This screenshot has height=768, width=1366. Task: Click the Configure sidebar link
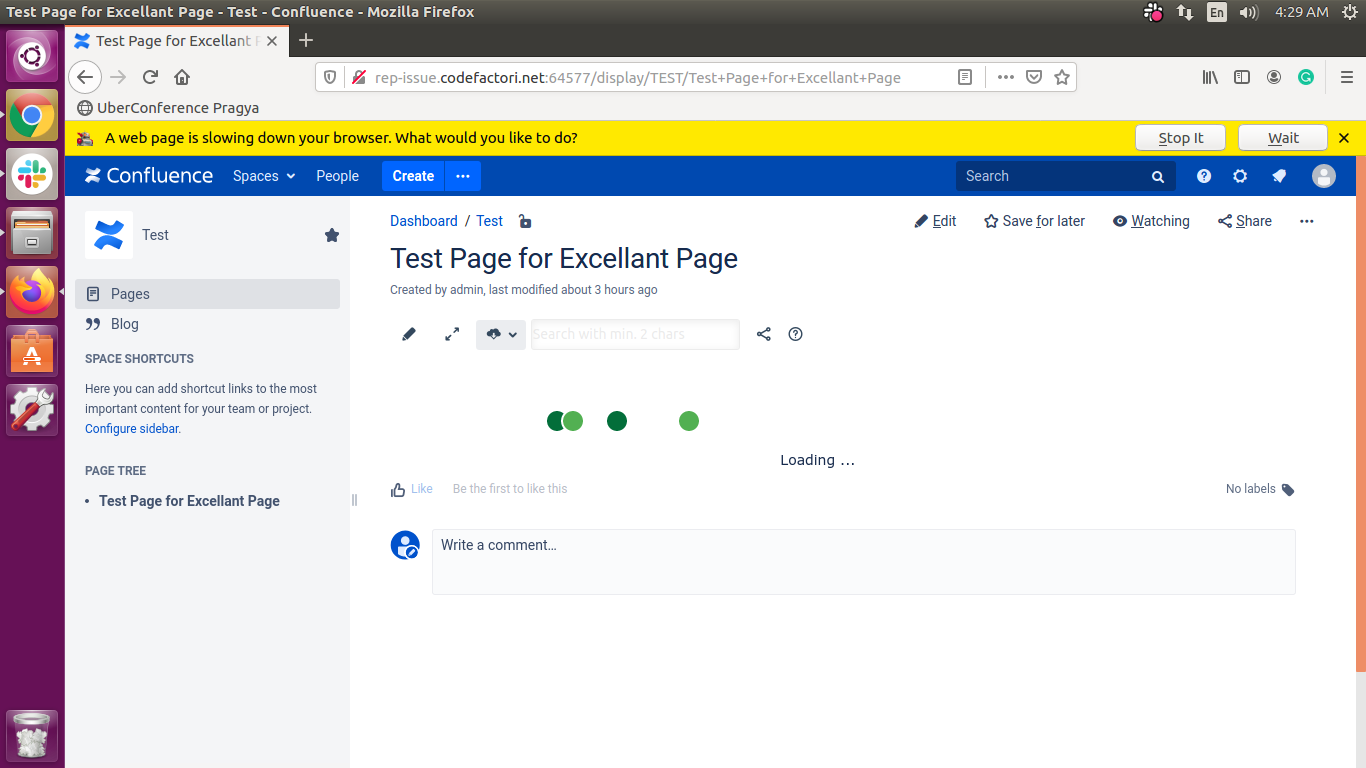click(x=132, y=429)
